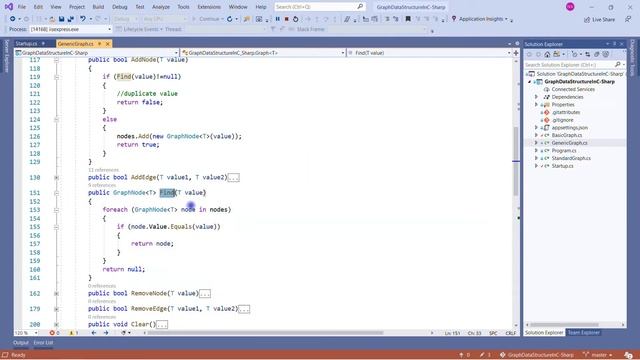This screenshot has width=640, height=360.
Task: Open the Debug menu
Action: point(120,7)
